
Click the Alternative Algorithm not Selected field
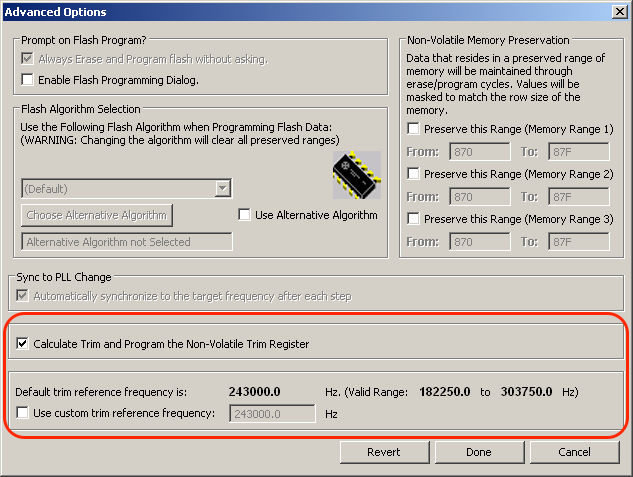click(x=127, y=242)
